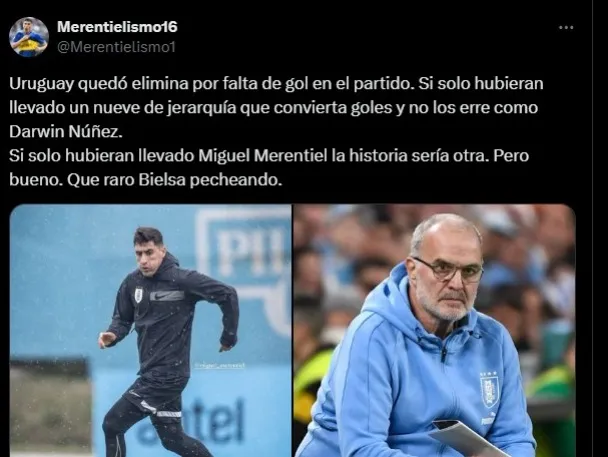
Task: Click the vertical divider between the photos
Action: (x=292, y=331)
